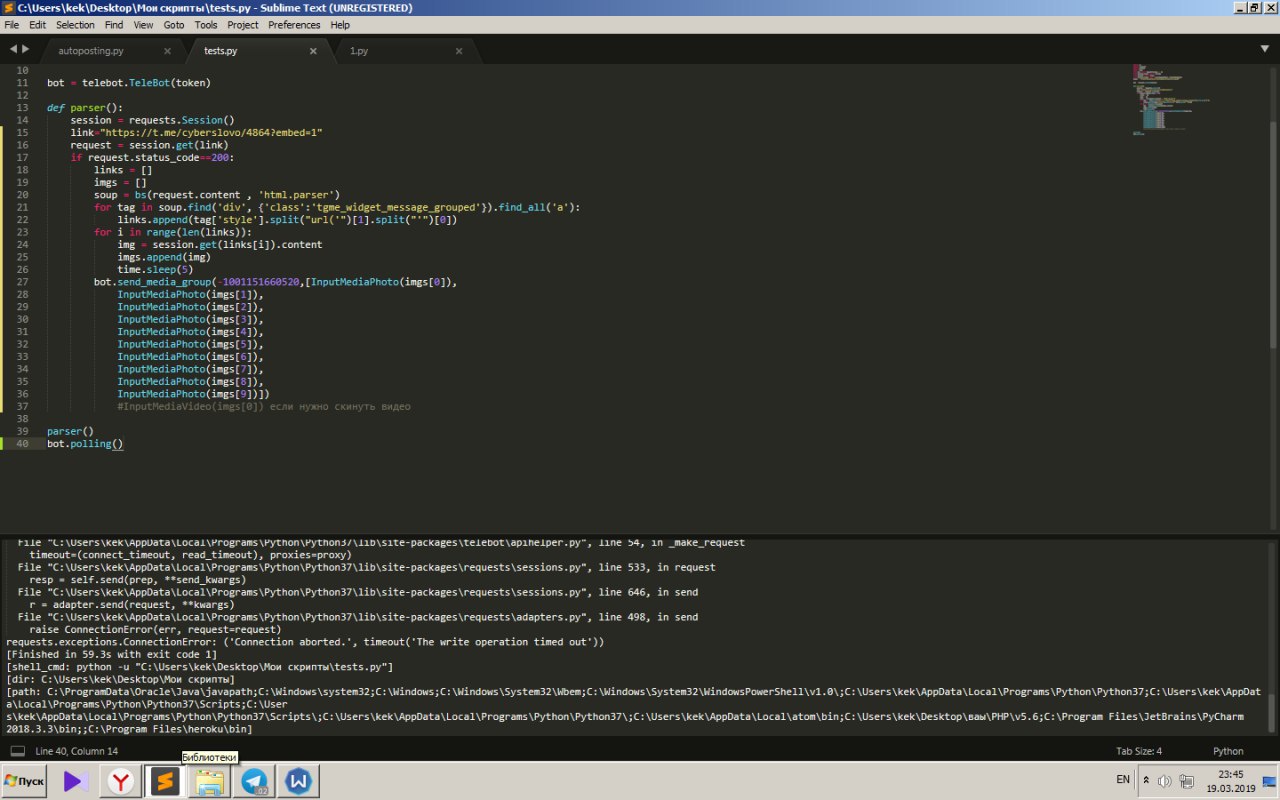
Task: Click '[Finished in 59.3s with exit code 1]'
Action: [111, 654]
